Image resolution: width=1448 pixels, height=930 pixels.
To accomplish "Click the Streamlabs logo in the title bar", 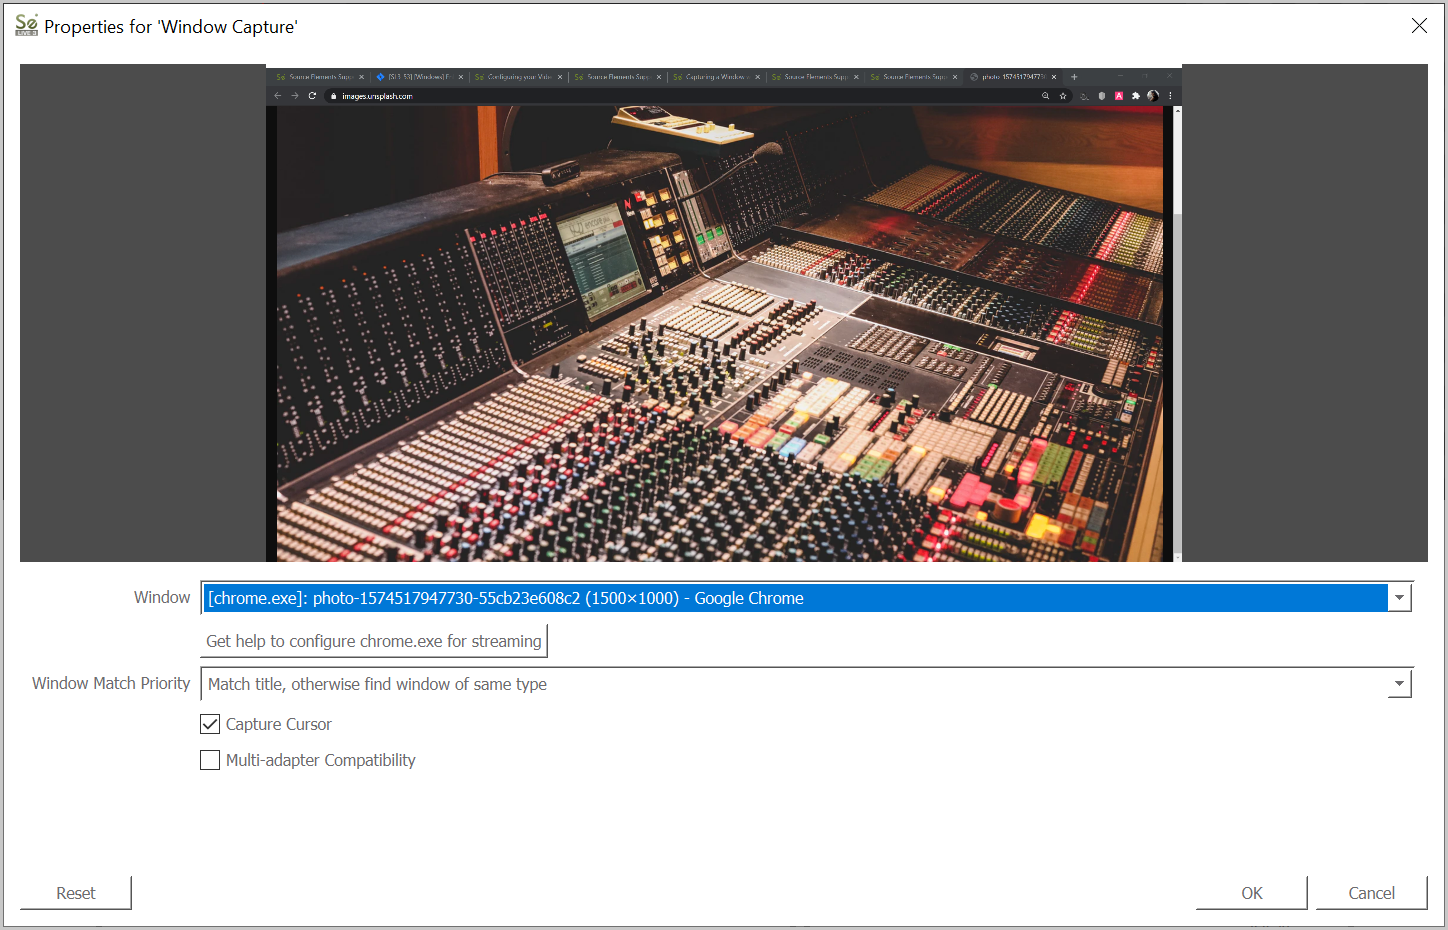I will pos(26,25).
